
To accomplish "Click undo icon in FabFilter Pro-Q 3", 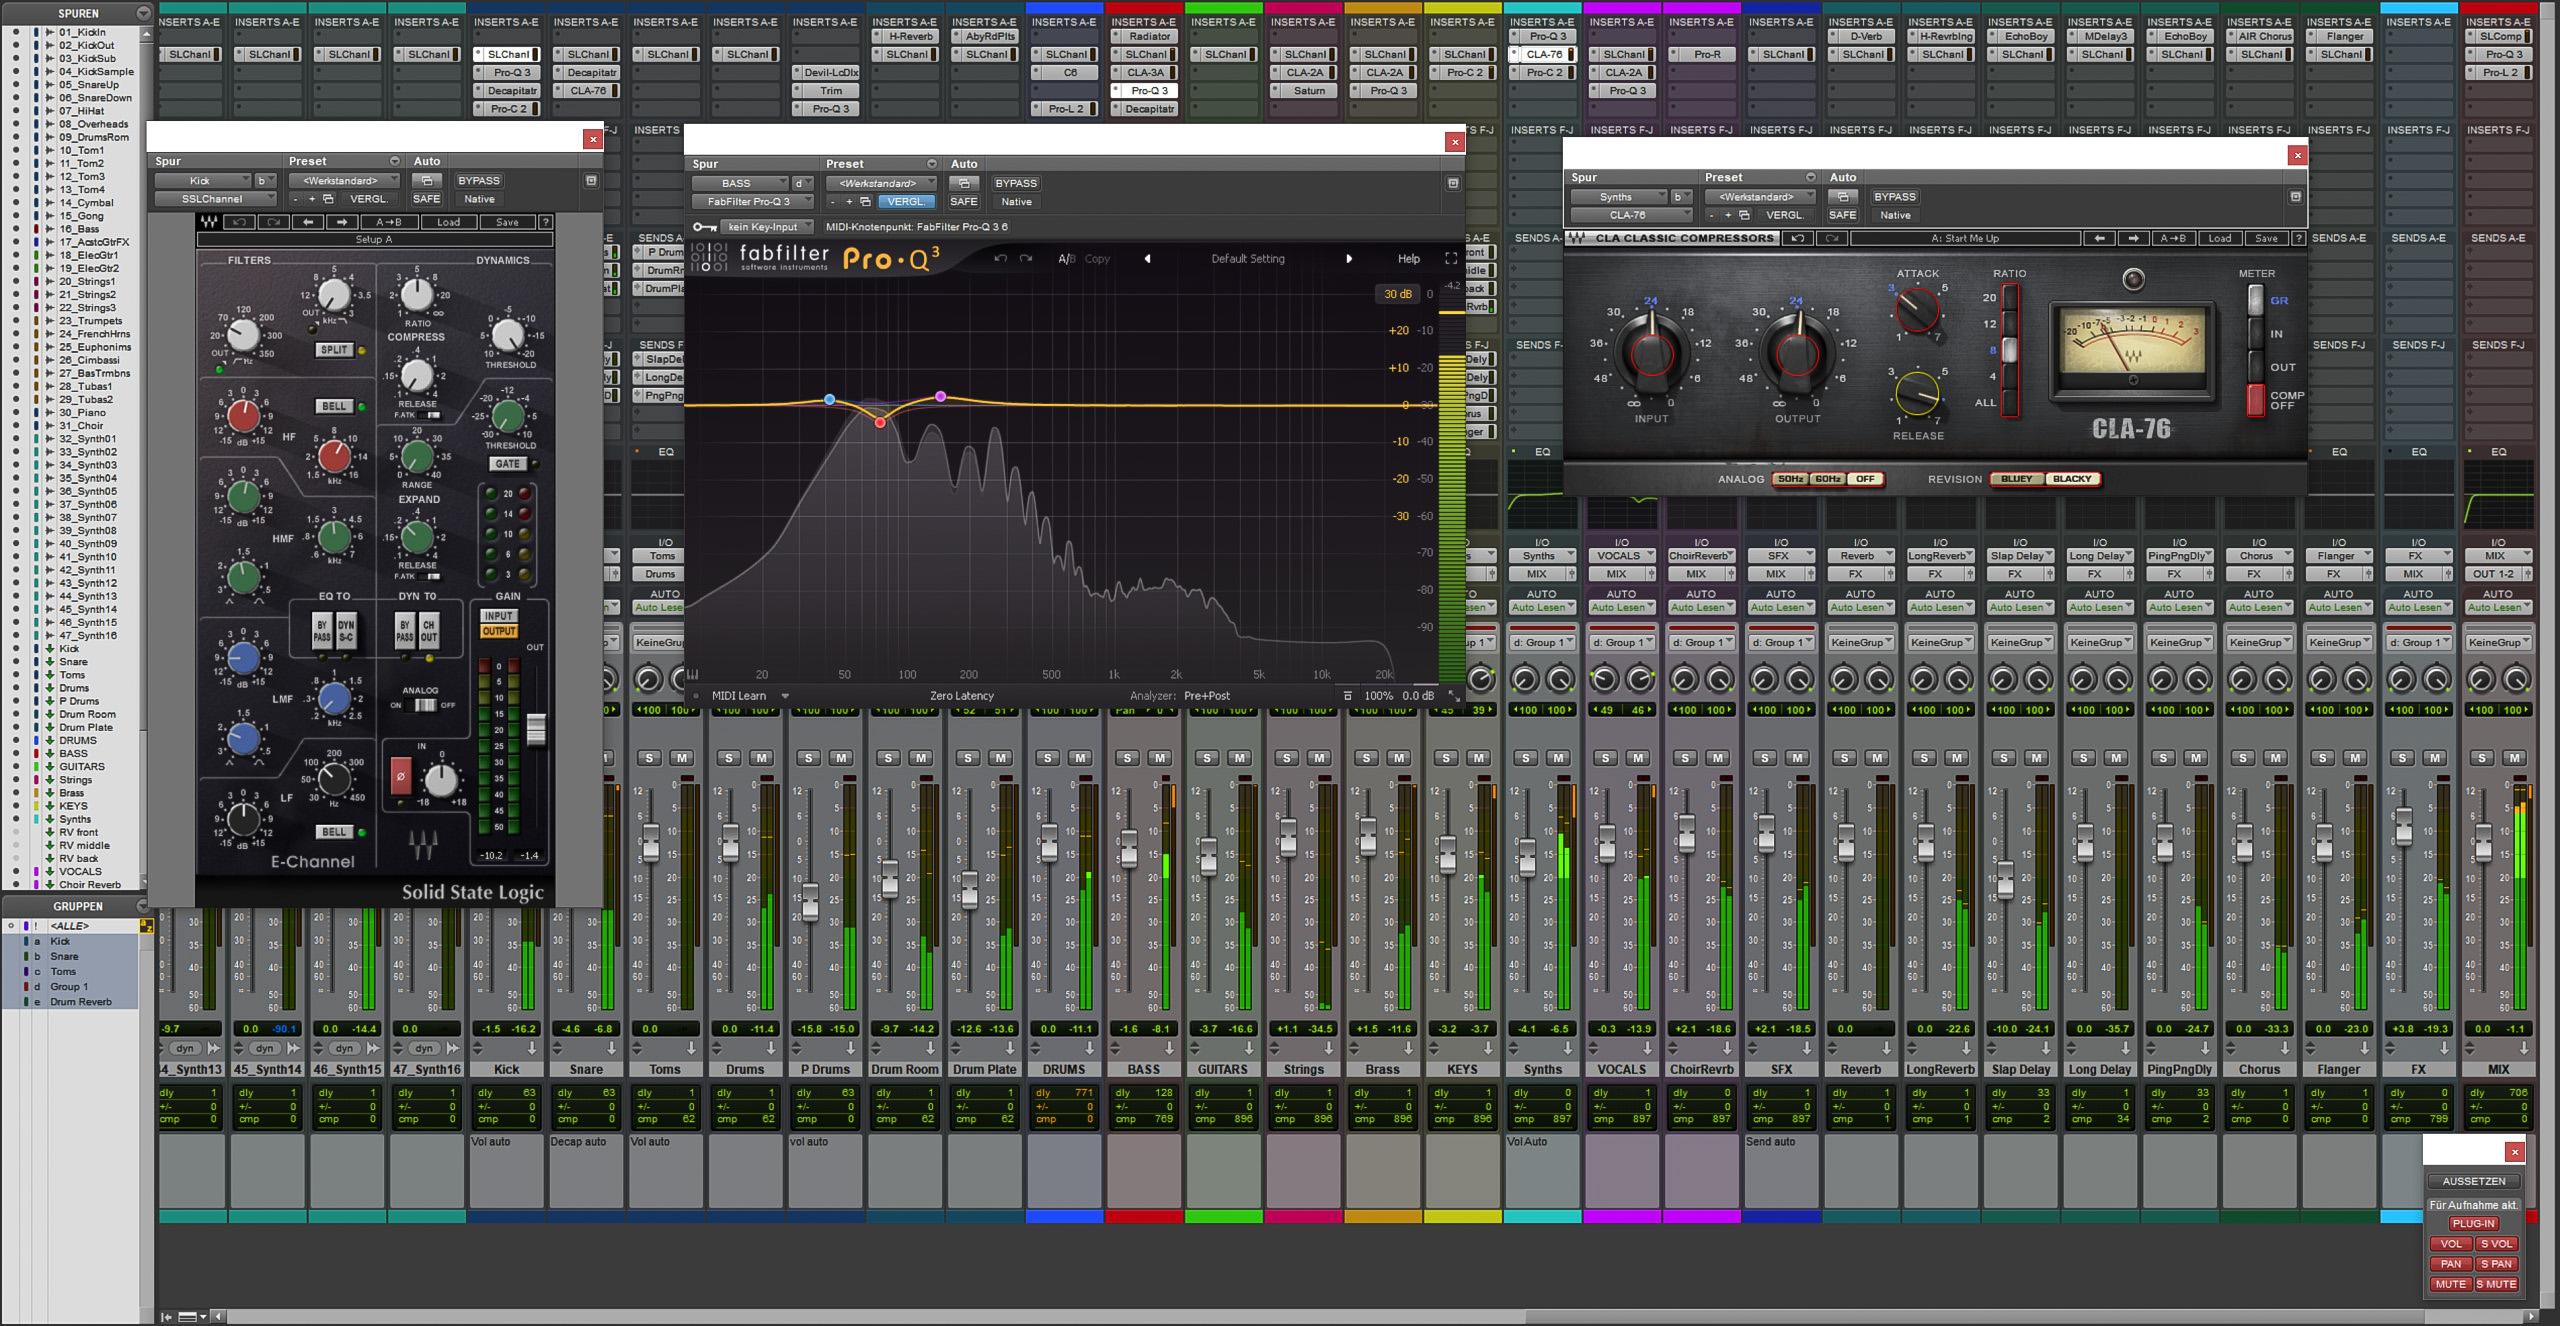I will tap(1000, 258).
